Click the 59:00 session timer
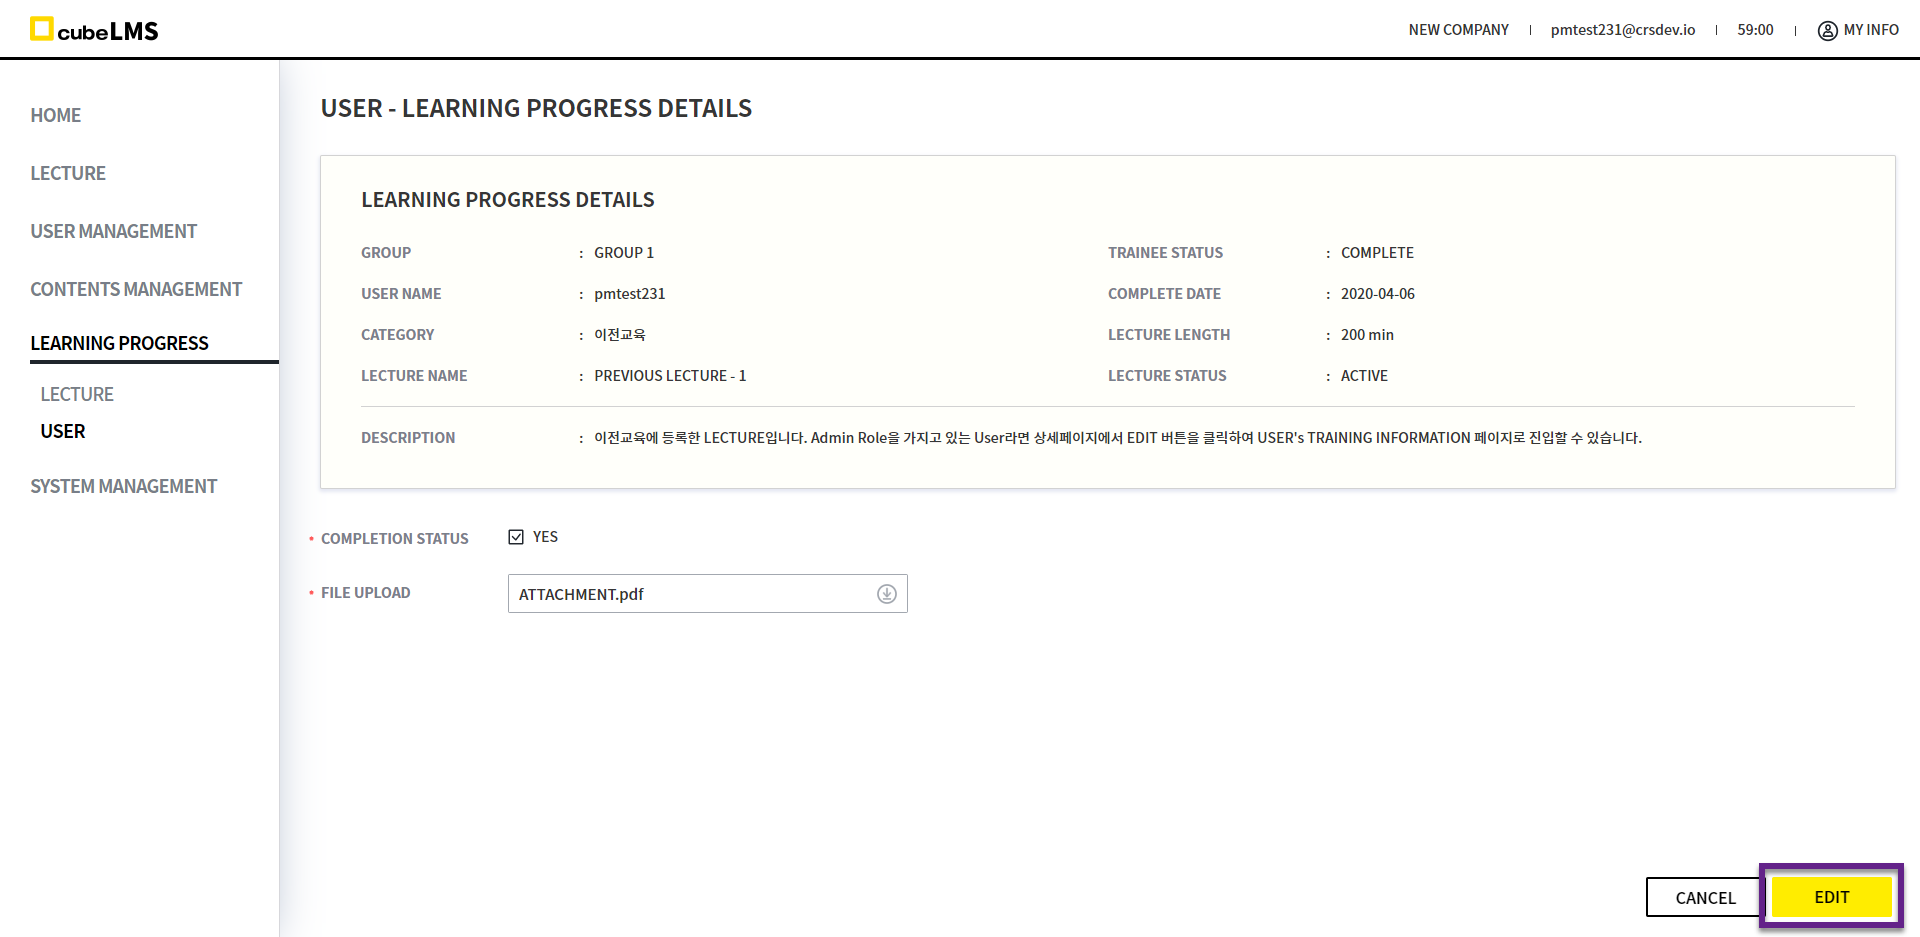 [x=1755, y=30]
